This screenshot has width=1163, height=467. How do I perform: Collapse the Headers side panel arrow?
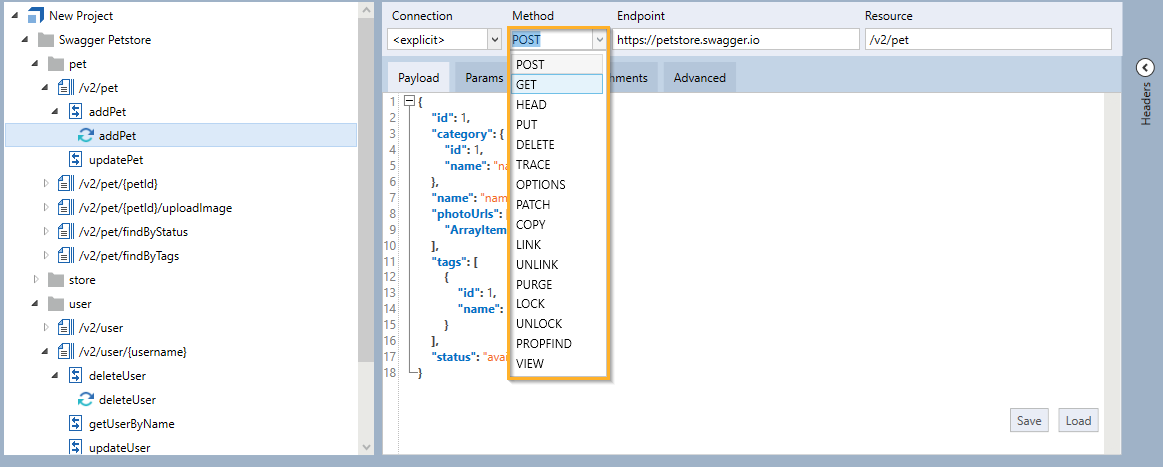click(1145, 67)
